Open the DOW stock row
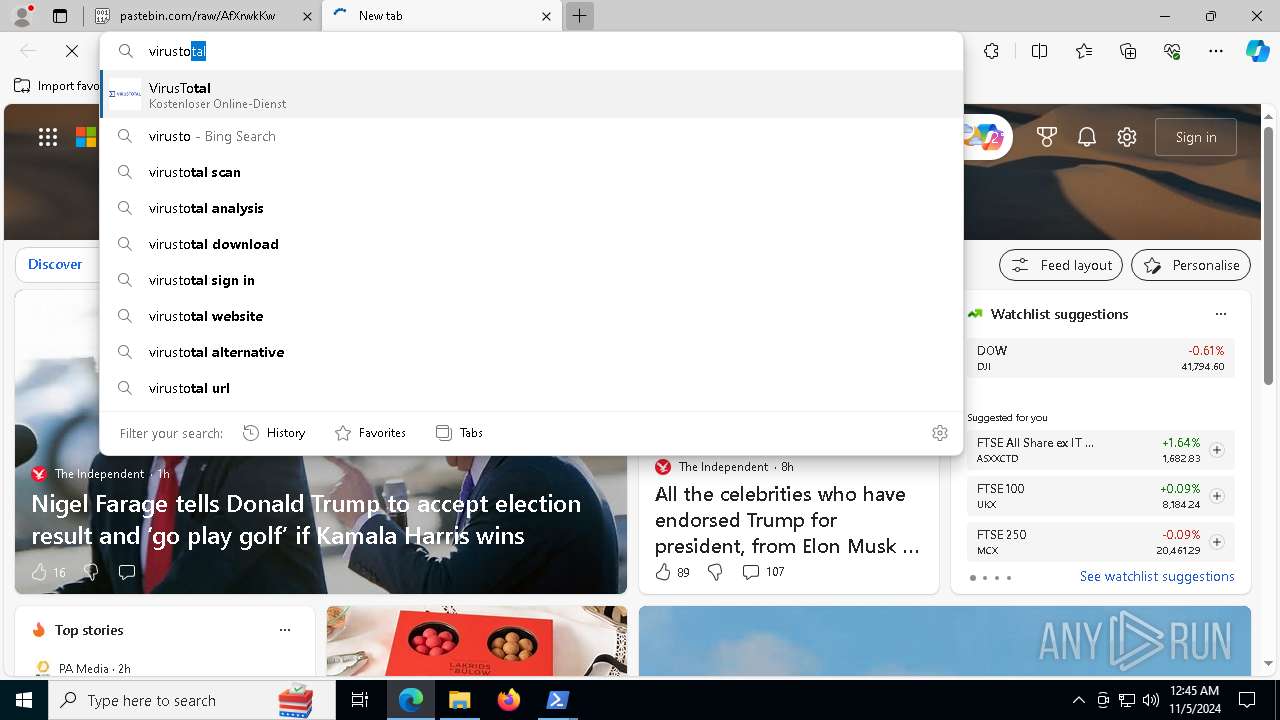Screen dimensions: 1280x720 click(x=1100, y=358)
